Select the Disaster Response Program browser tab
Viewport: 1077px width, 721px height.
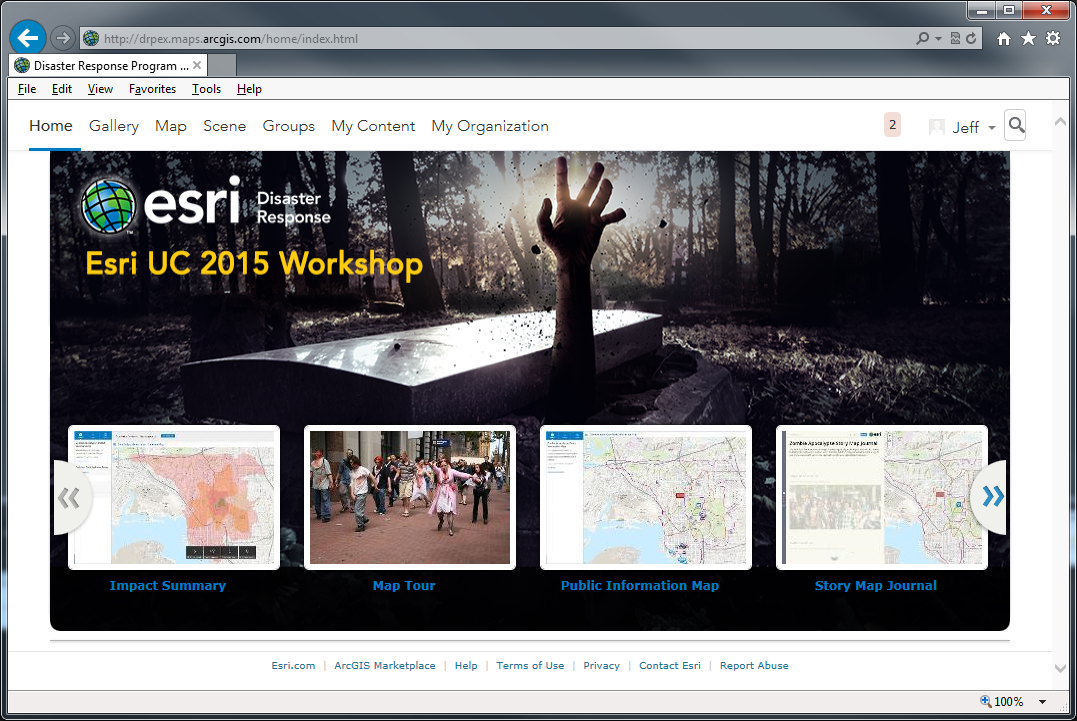[x=108, y=66]
